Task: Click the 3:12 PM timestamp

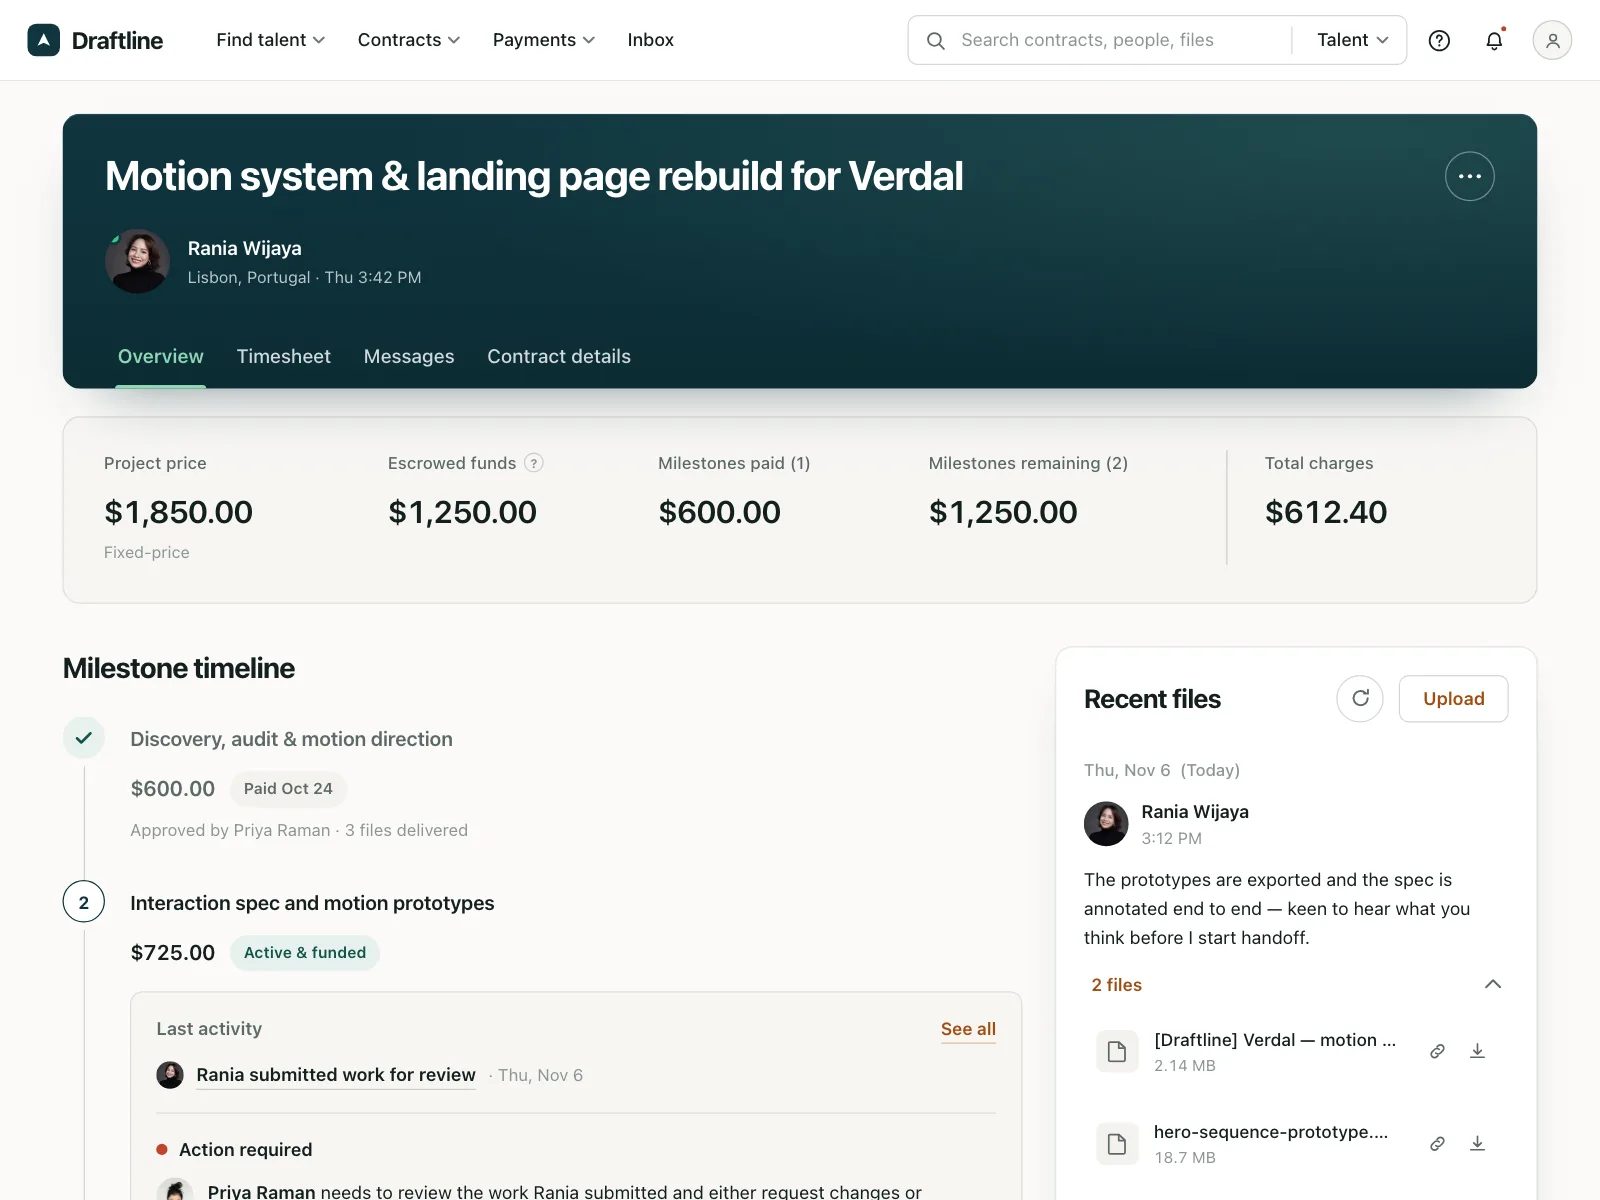Action: [x=1172, y=838]
